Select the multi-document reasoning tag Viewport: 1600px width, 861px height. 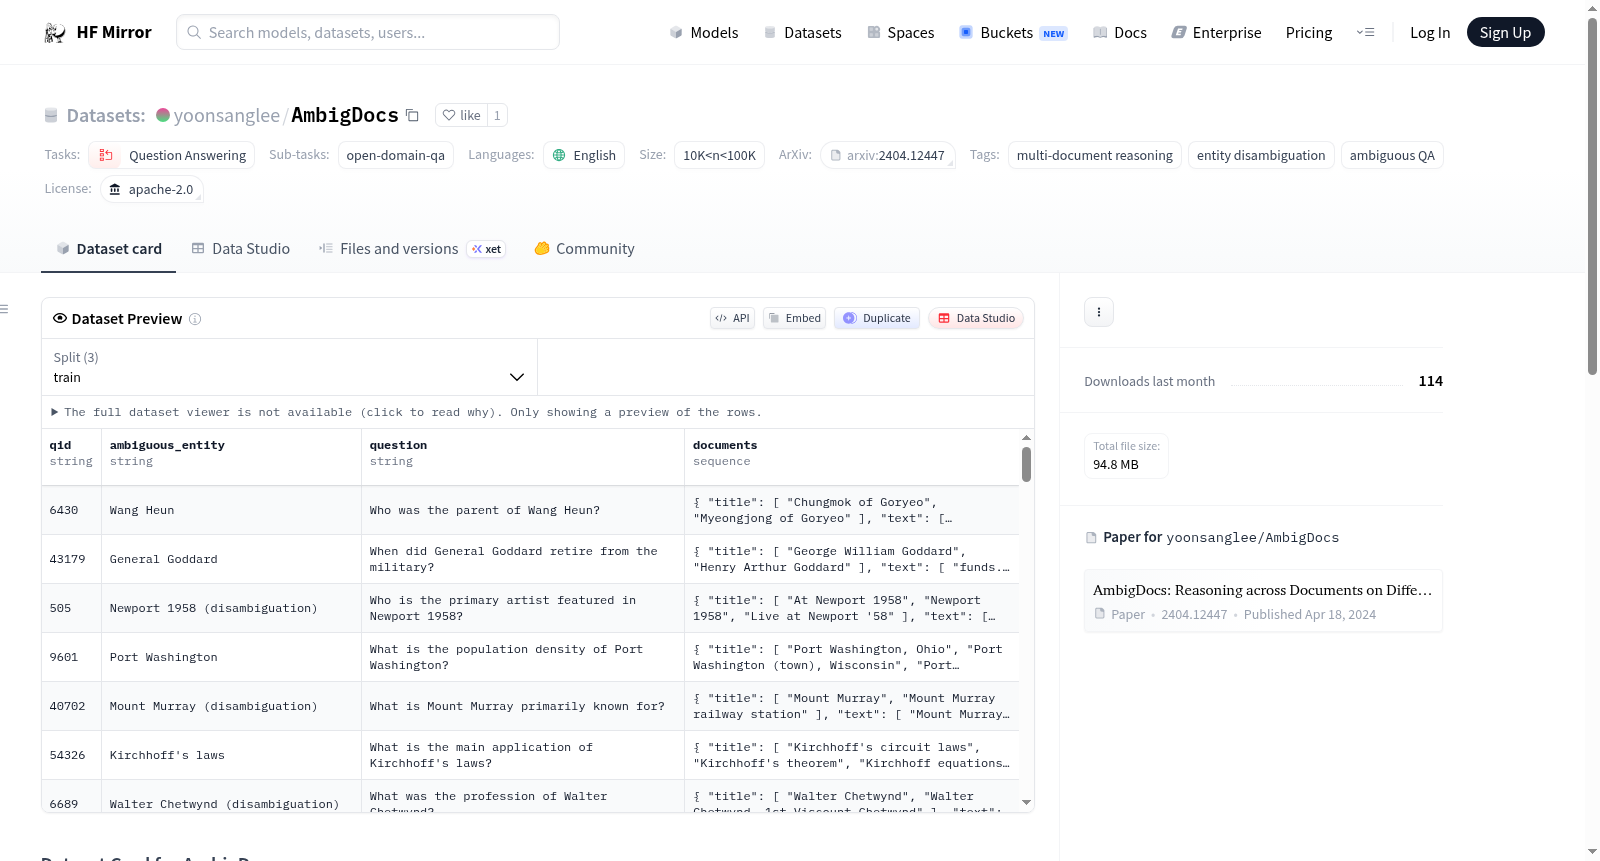[x=1095, y=155]
